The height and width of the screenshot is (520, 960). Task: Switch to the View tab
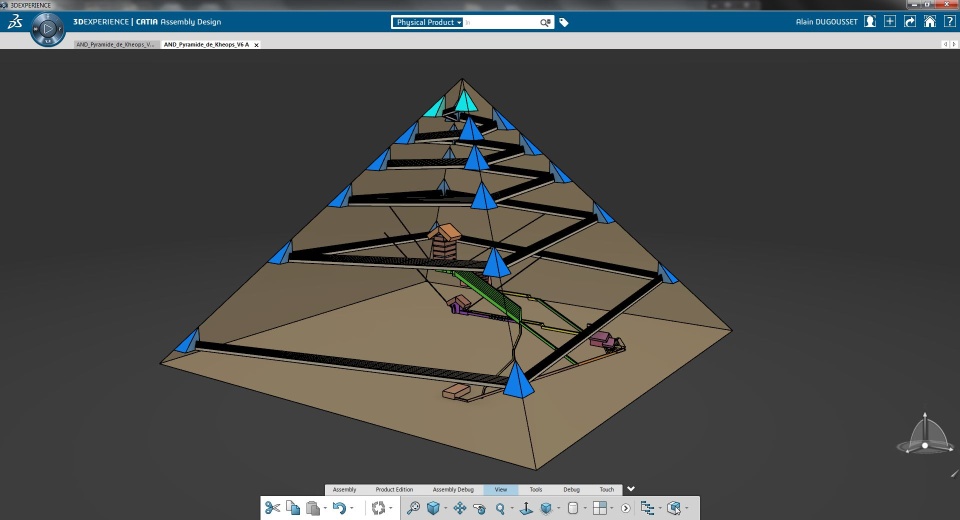501,489
